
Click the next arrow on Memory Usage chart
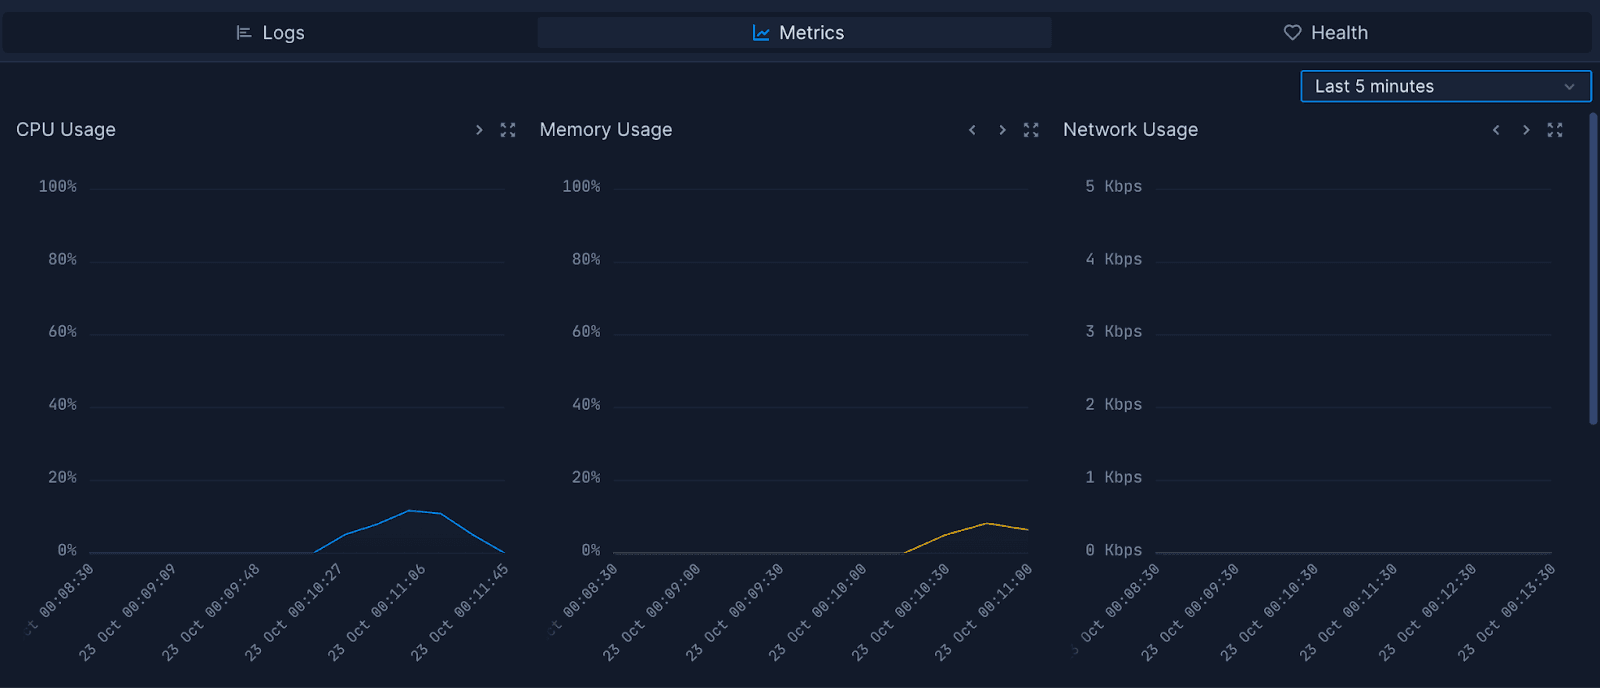[x=1002, y=130]
